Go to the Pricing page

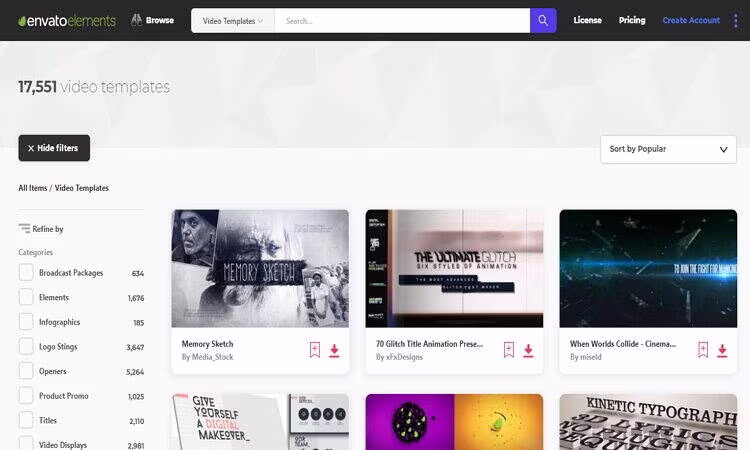(x=632, y=20)
